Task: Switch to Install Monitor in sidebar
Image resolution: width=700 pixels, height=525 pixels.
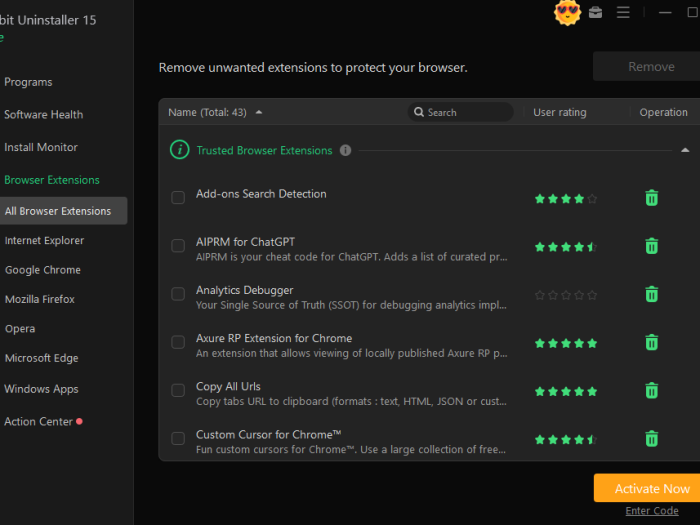Action: point(41,147)
